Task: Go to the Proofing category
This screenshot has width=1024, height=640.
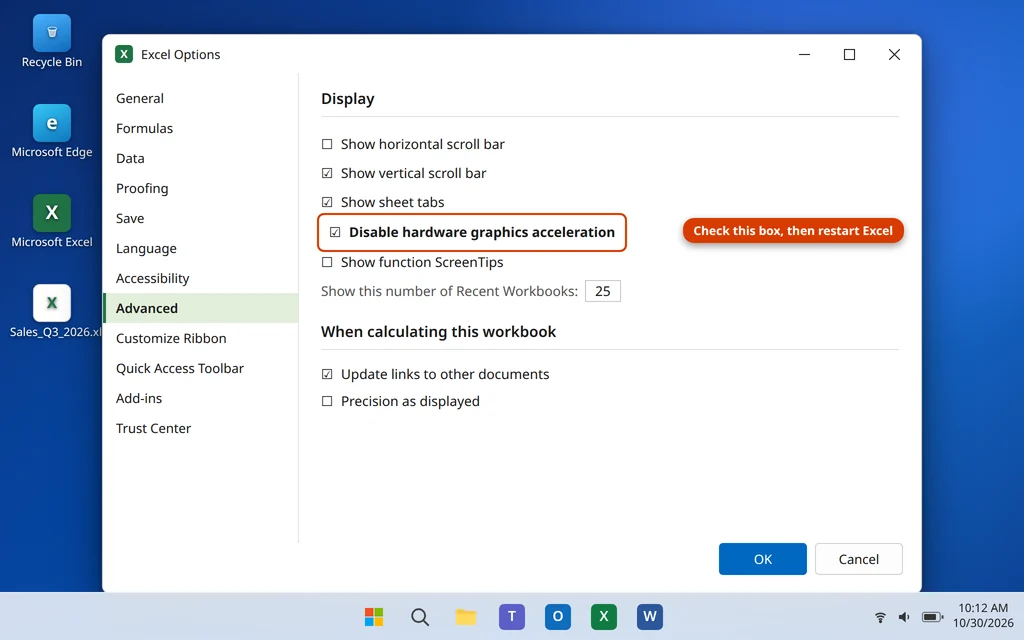Action: tap(200, 189)
